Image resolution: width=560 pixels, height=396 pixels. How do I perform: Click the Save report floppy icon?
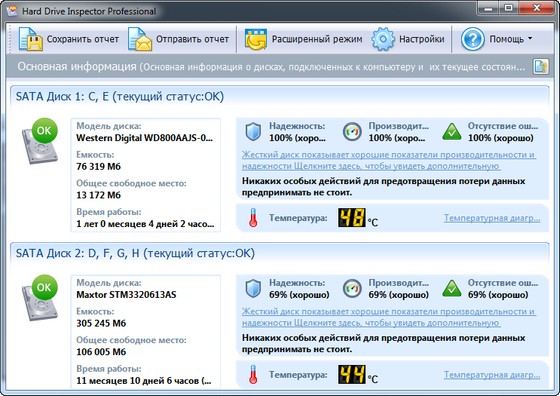tap(30, 39)
